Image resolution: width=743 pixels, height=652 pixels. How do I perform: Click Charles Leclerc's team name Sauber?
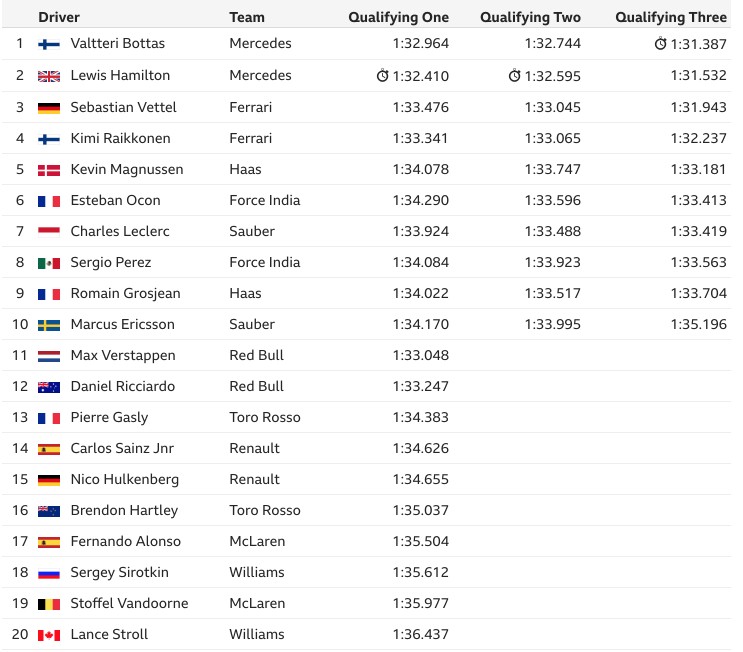click(x=252, y=231)
